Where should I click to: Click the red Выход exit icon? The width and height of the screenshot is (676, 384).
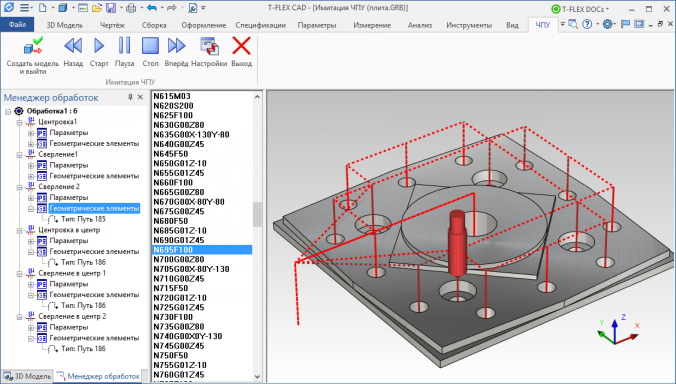coord(241,46)
